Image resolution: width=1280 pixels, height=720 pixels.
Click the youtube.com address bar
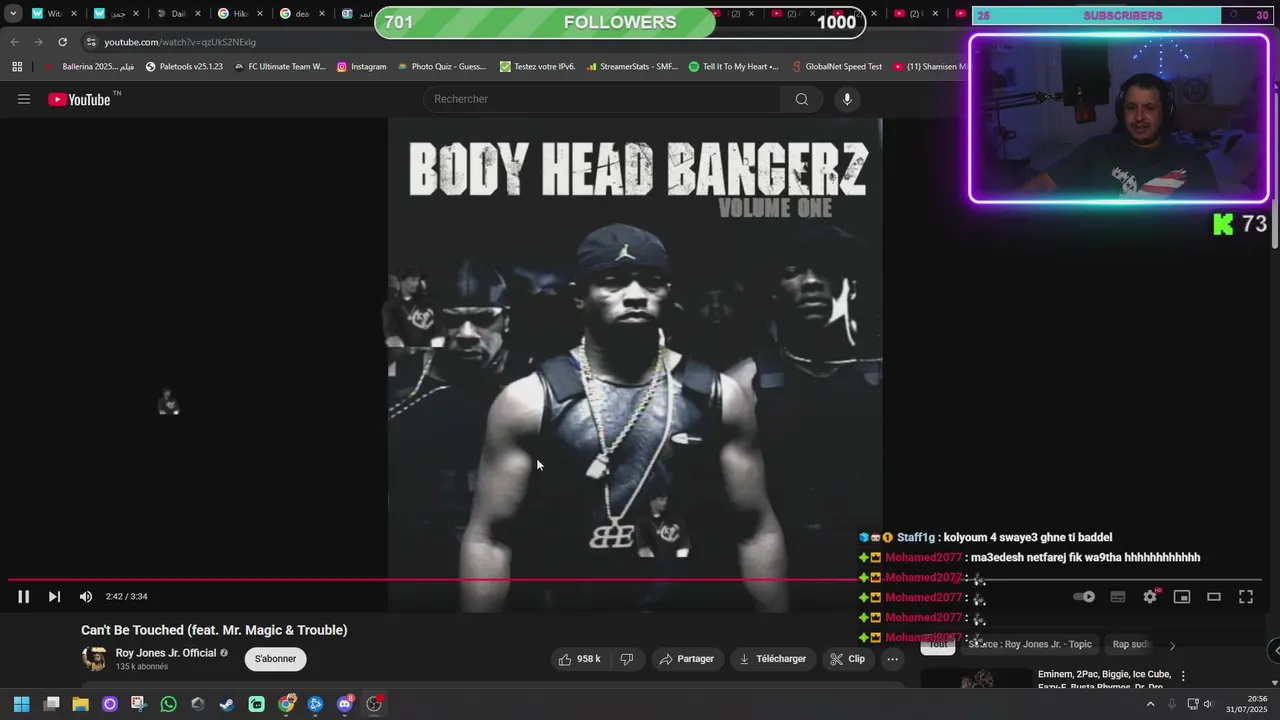click(180, 42)
